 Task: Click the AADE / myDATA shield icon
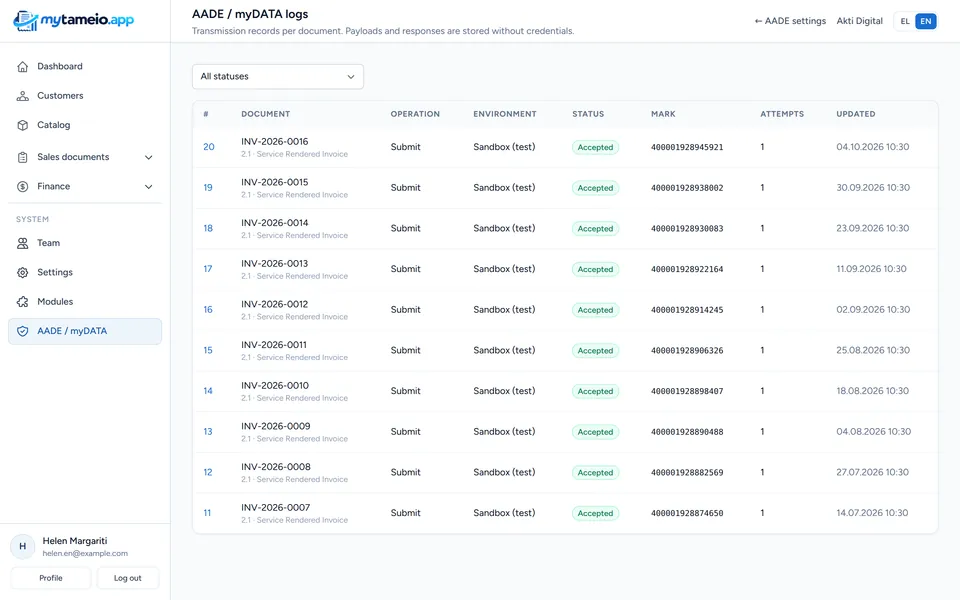click(23, 331)
